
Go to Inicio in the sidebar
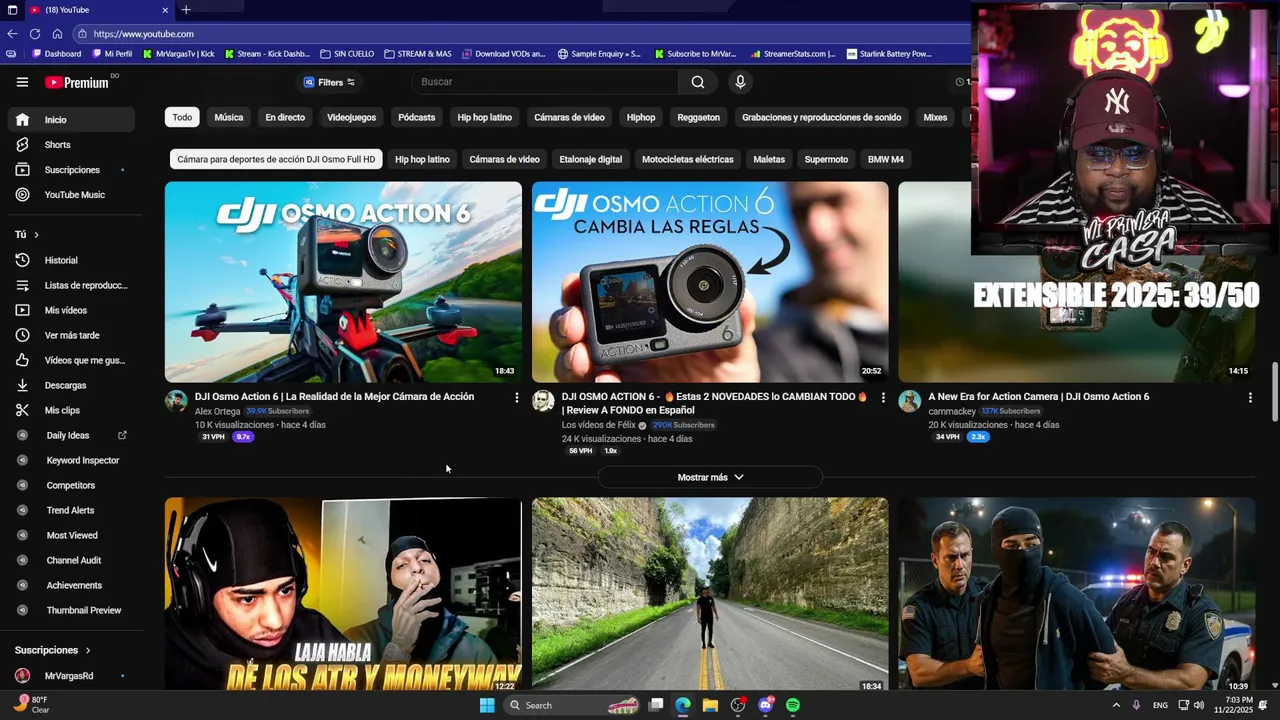tap(70, 120)
